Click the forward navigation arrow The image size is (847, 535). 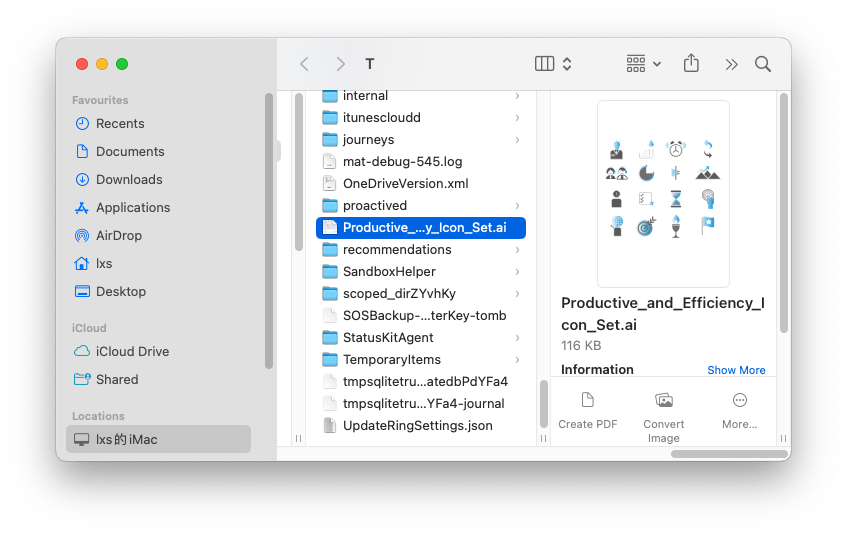point(340,64)
